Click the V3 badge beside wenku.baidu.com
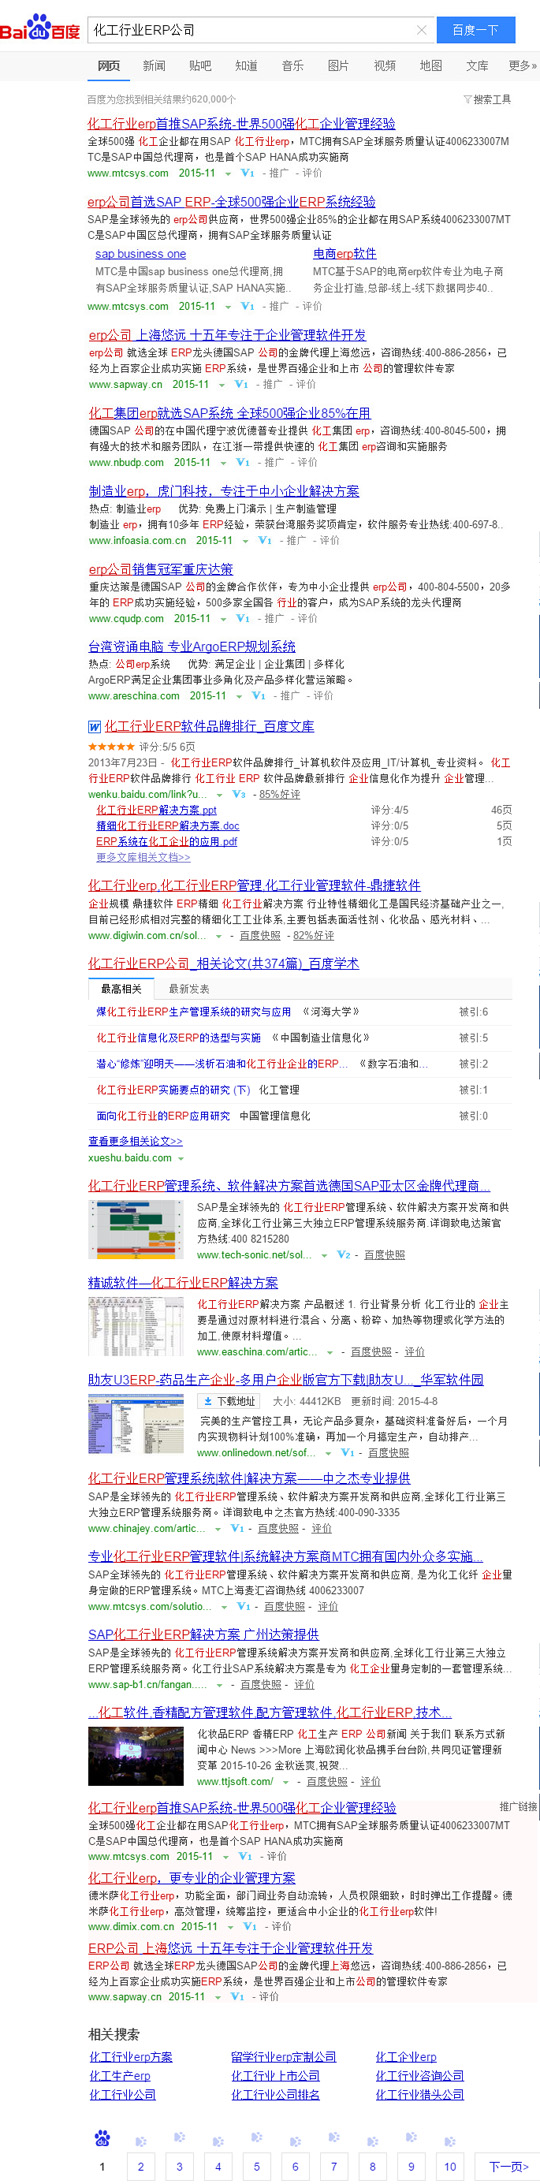540x2184 pixels. click(x=239, y=794)
